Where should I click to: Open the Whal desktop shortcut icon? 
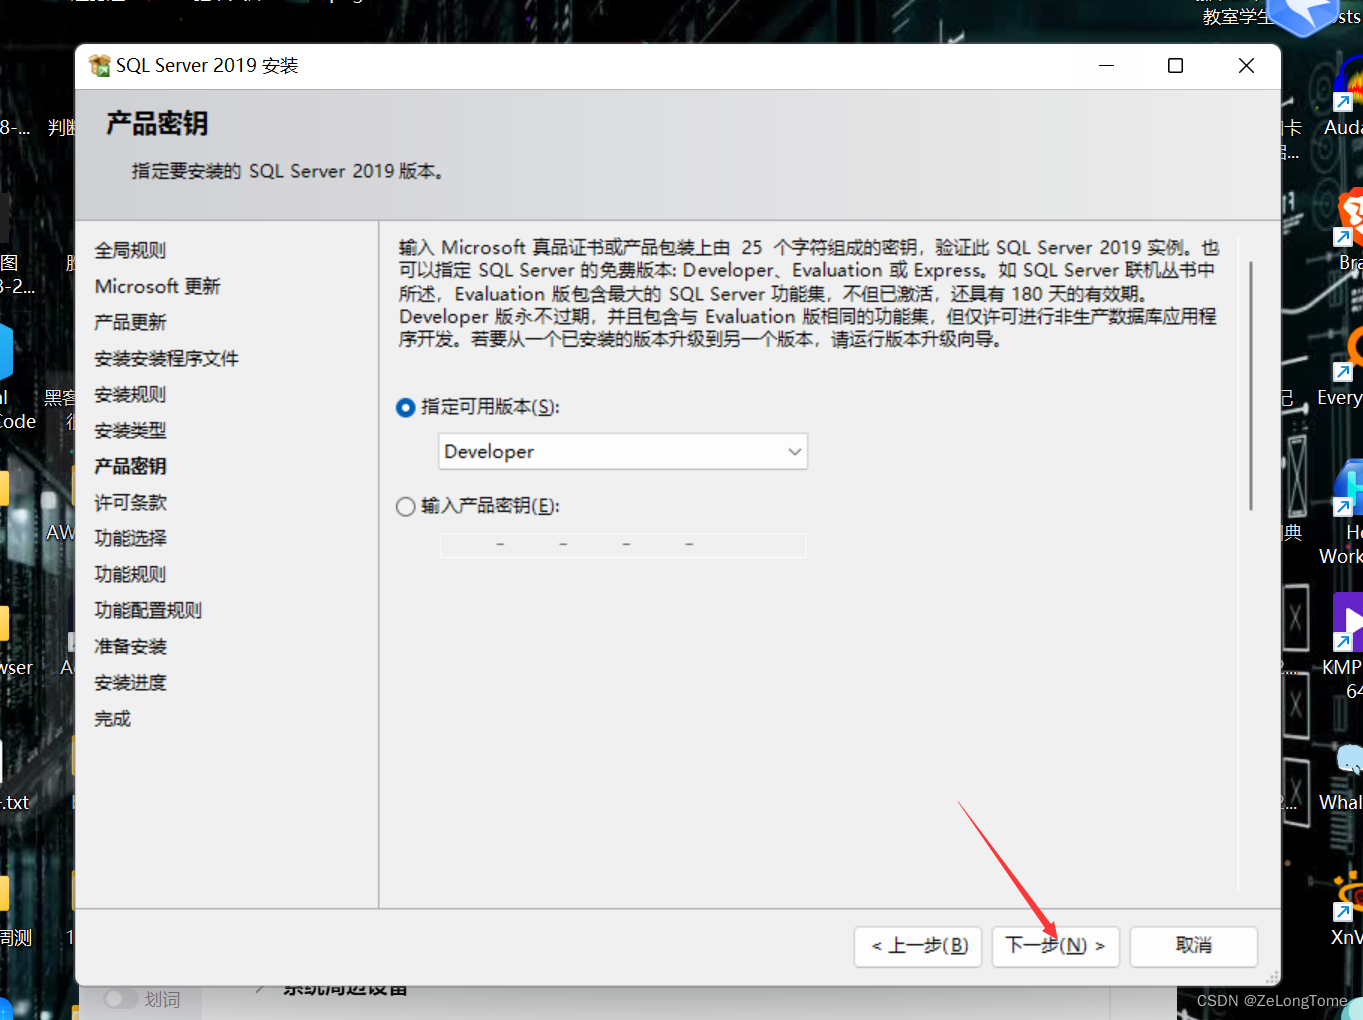pos(1348,760)
